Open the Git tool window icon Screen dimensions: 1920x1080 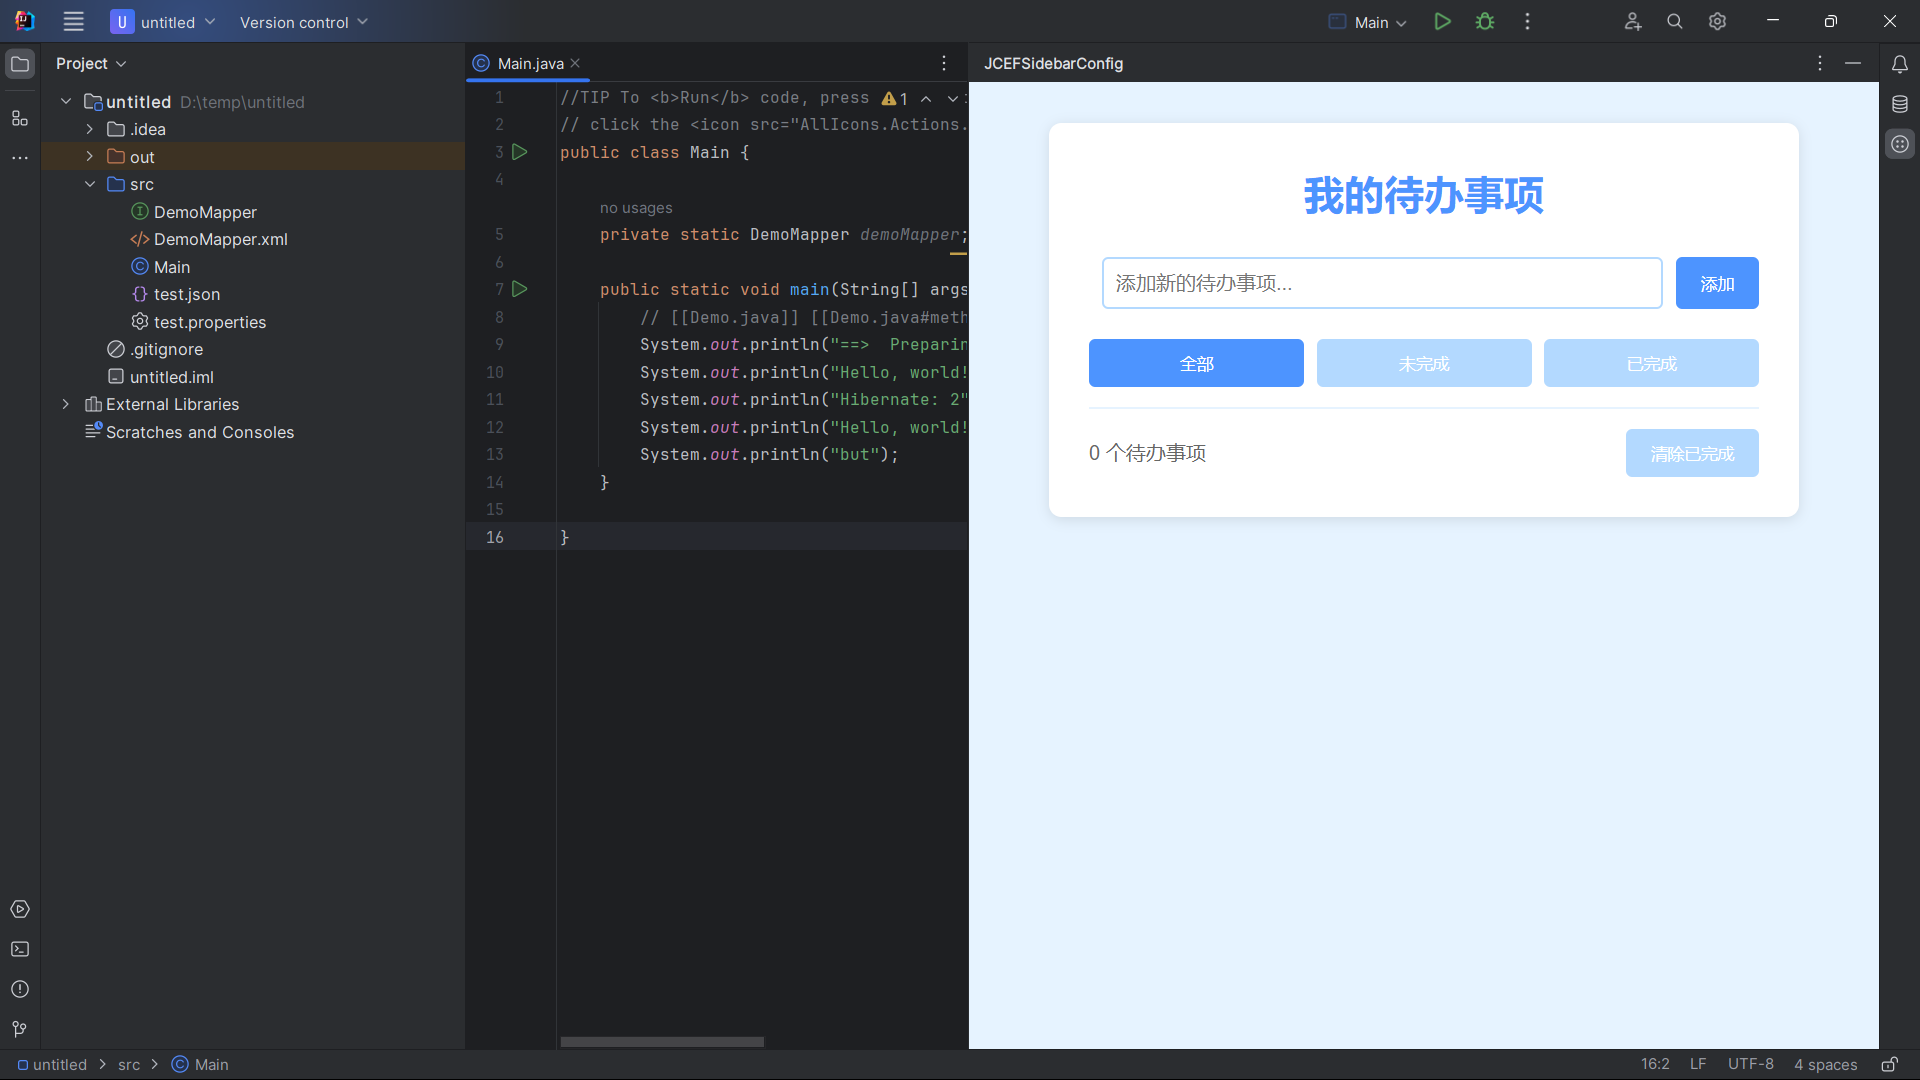pyautogui.click(x=20, y=1029)
